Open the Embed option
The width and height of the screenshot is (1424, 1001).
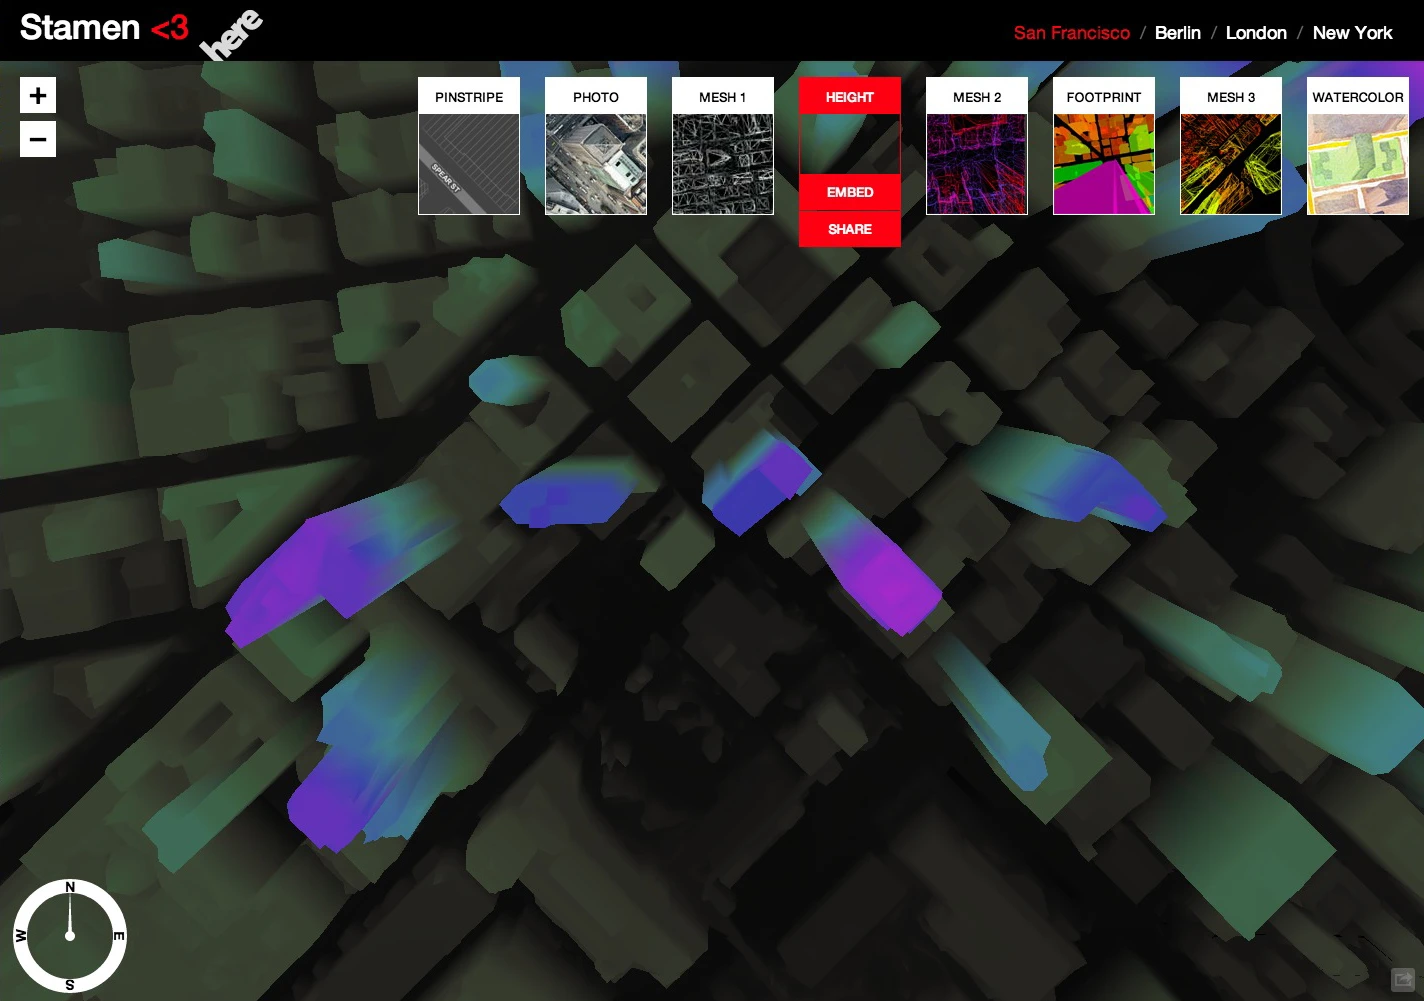point(849,192)
